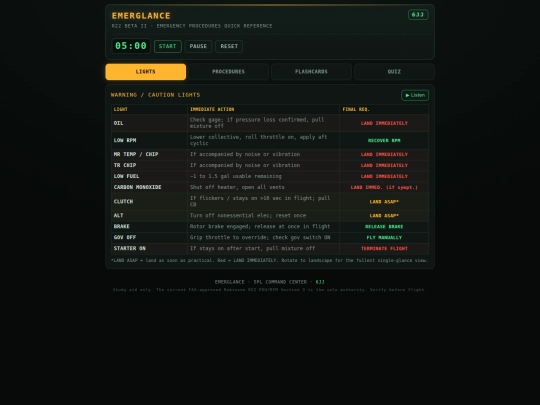Select the MR TEMP / CHIP label

[136, 154]
